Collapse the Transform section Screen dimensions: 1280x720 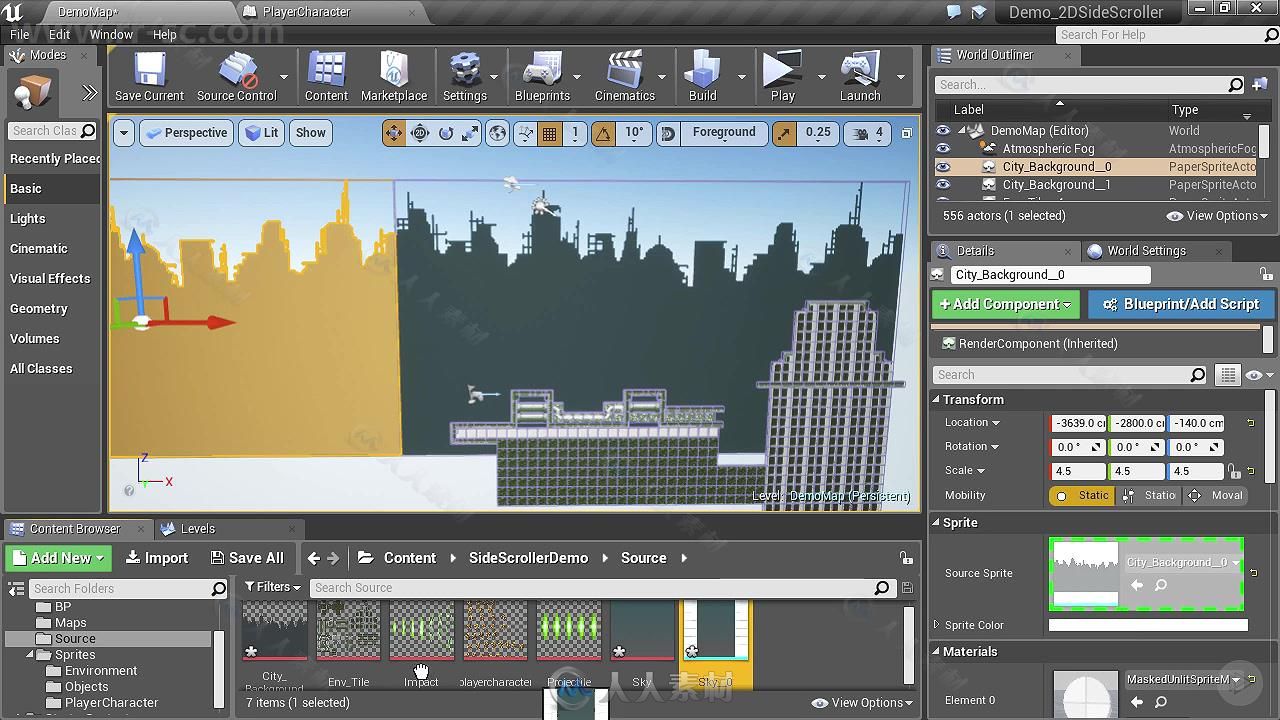(937, 399)
